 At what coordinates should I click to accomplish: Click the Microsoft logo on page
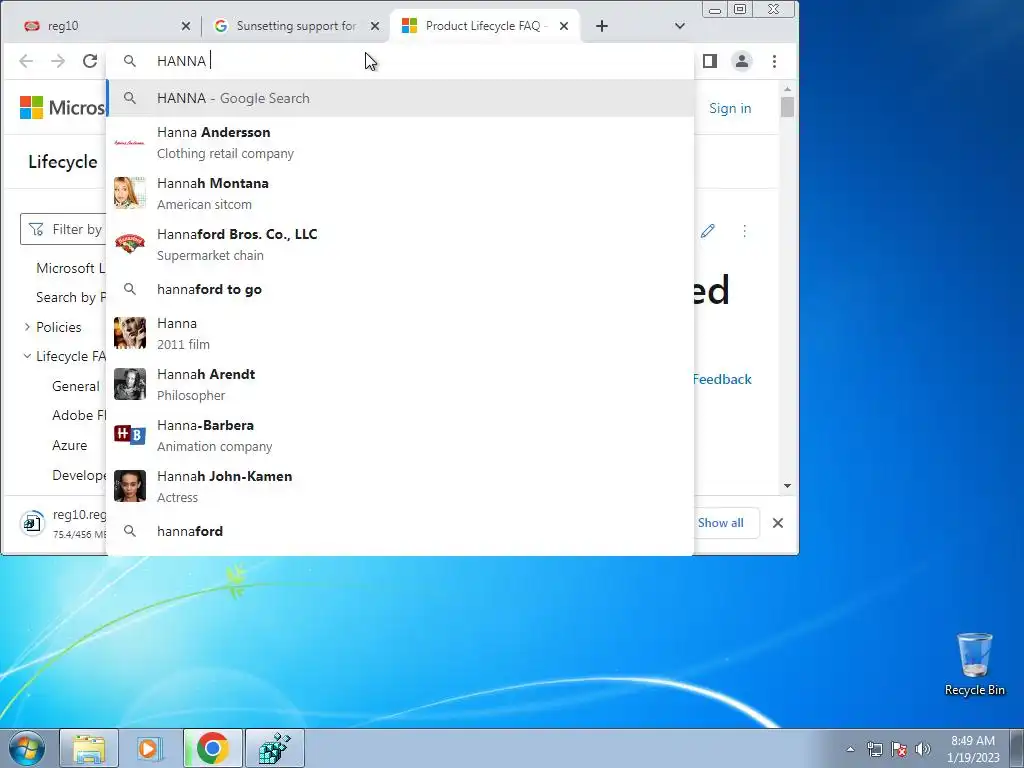tap(61, 108)
